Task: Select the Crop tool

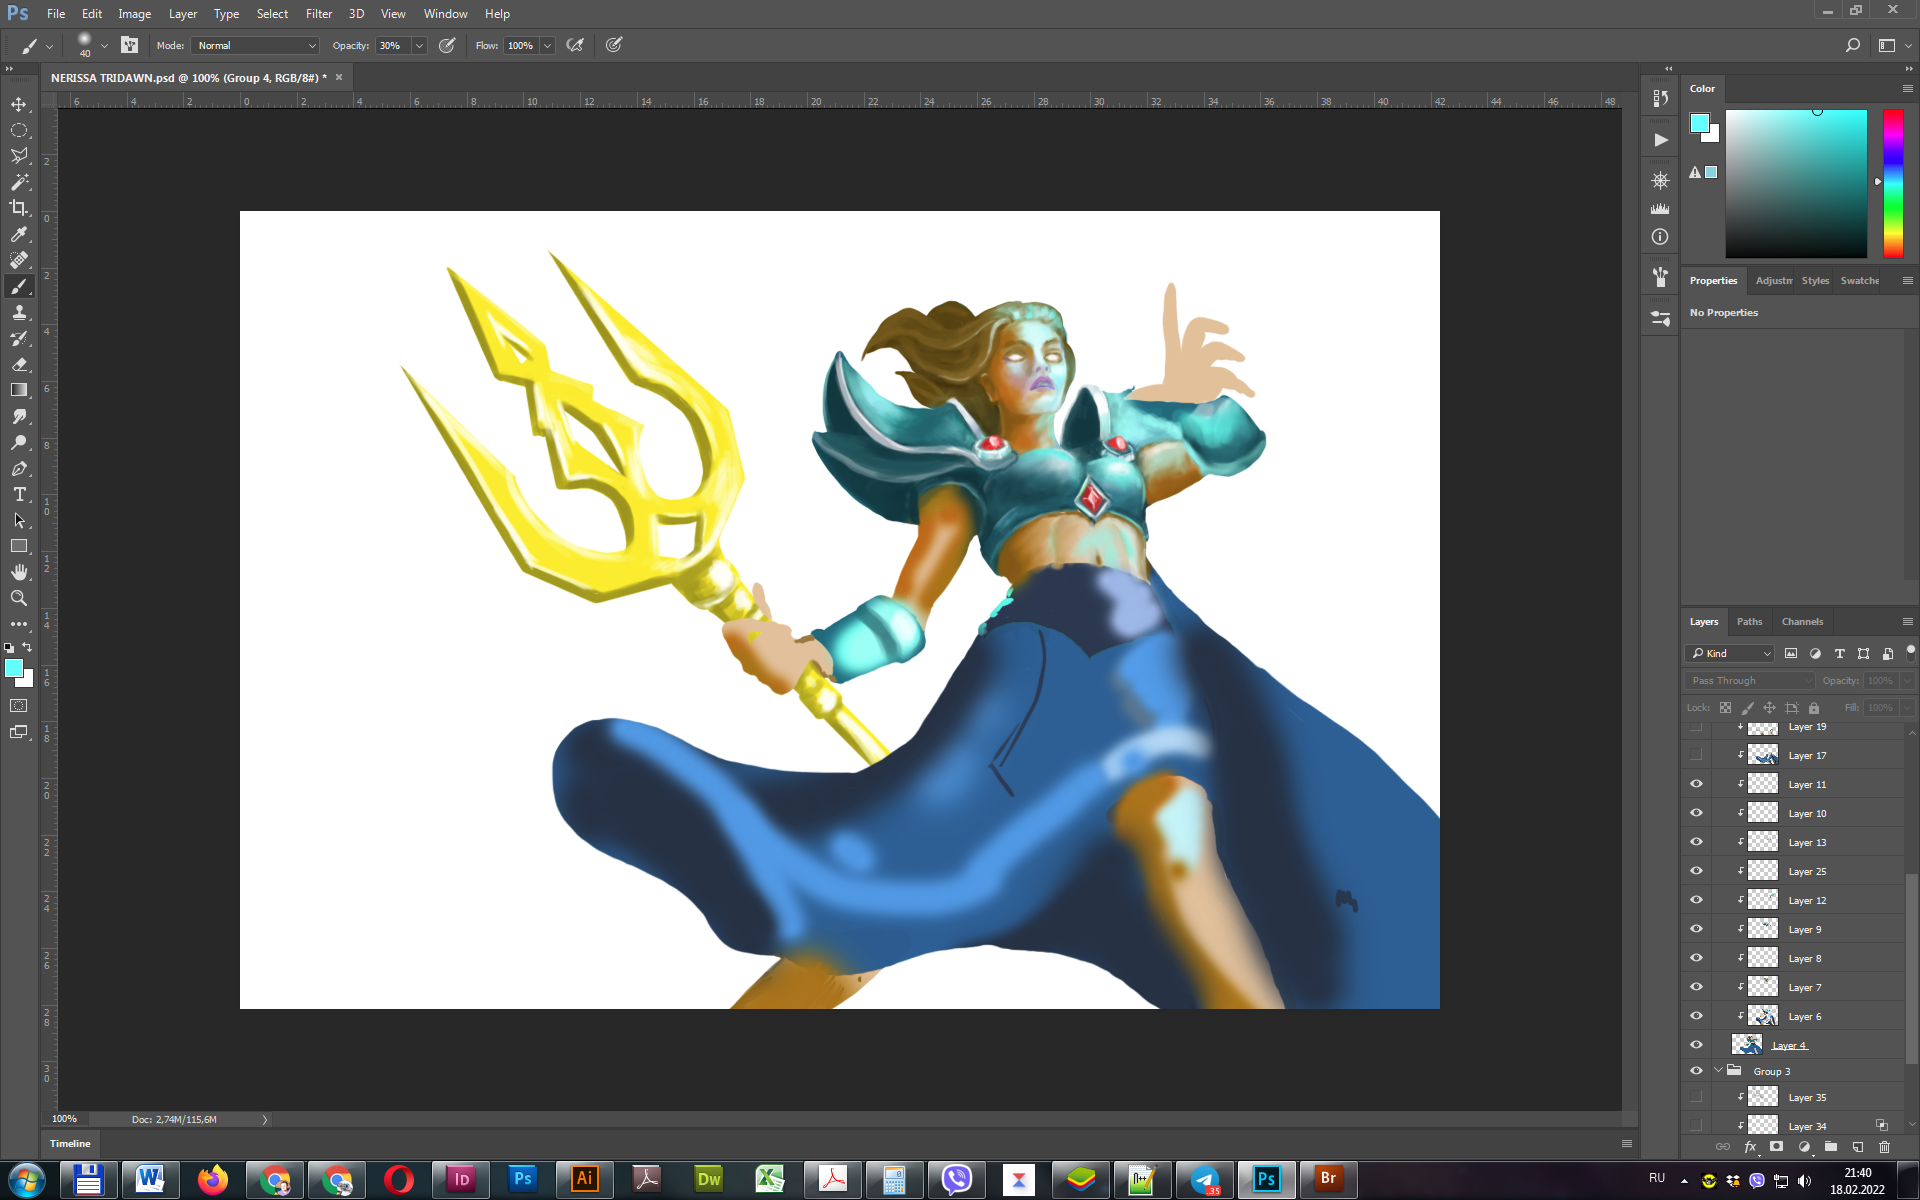Action: 19,208
